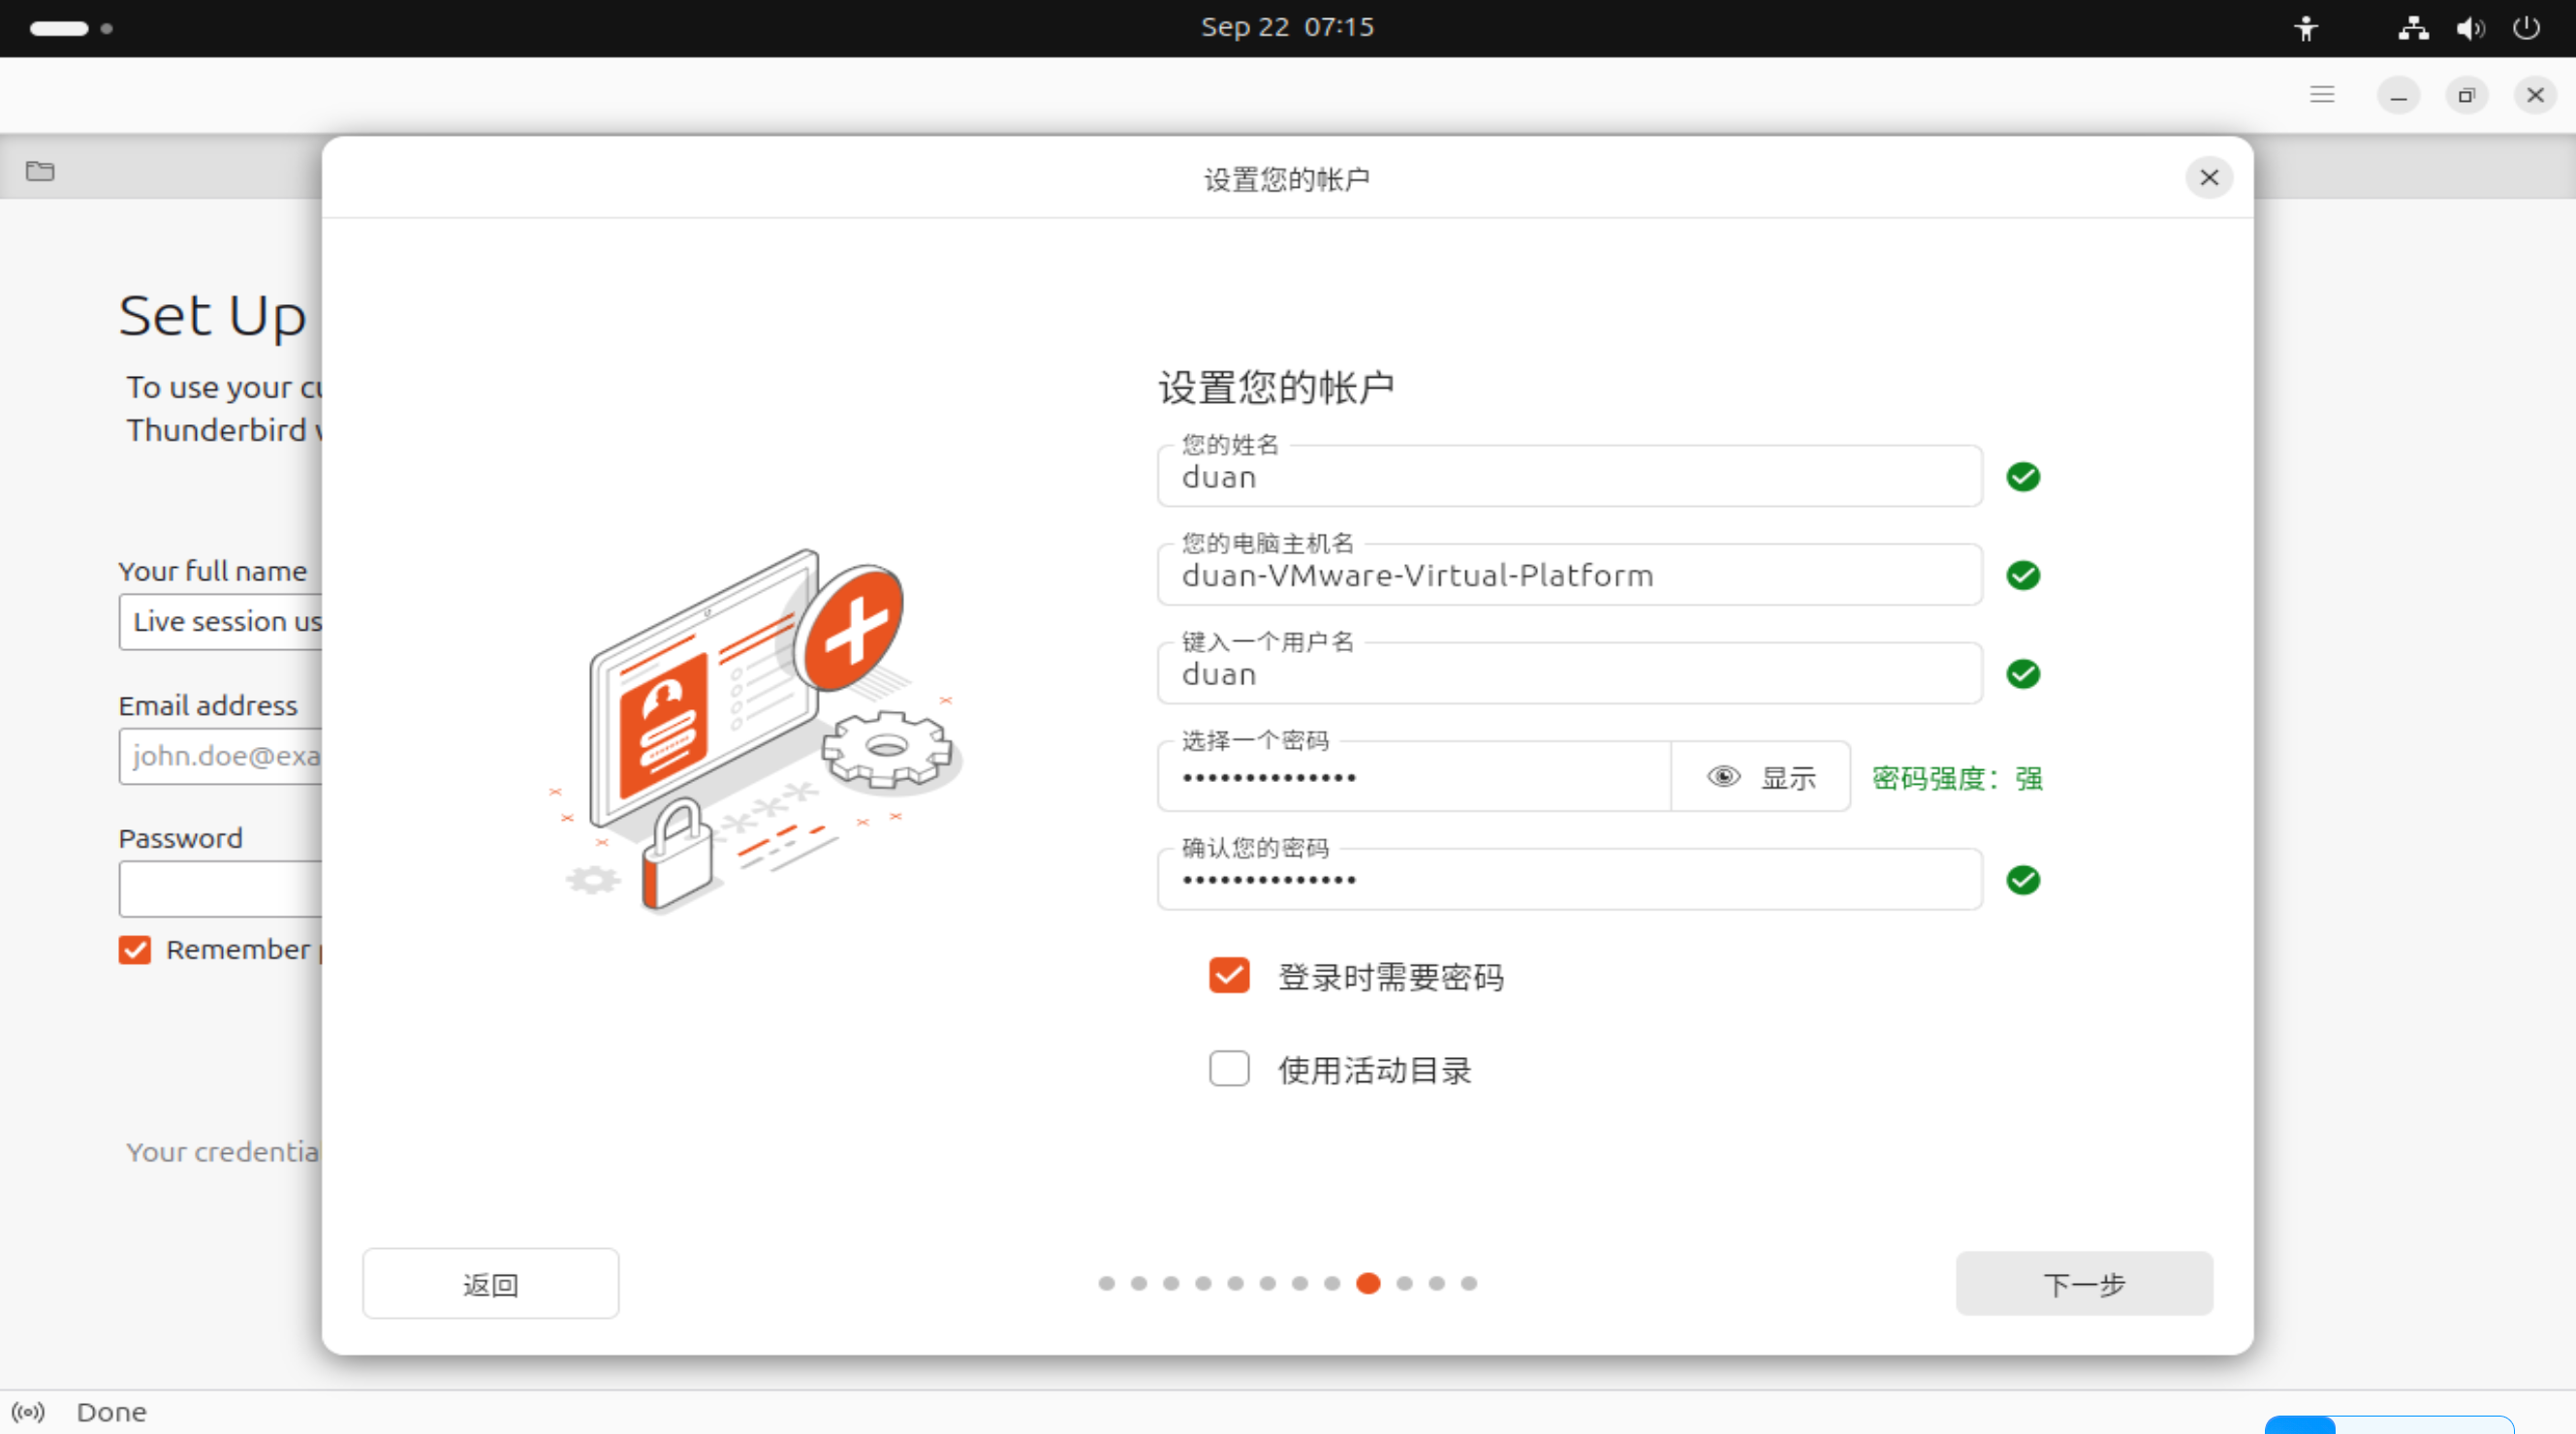Click the folder icon in Thunderbird tab bar
This screenshot has height=1434, width=2576.
tap(40, 171)
